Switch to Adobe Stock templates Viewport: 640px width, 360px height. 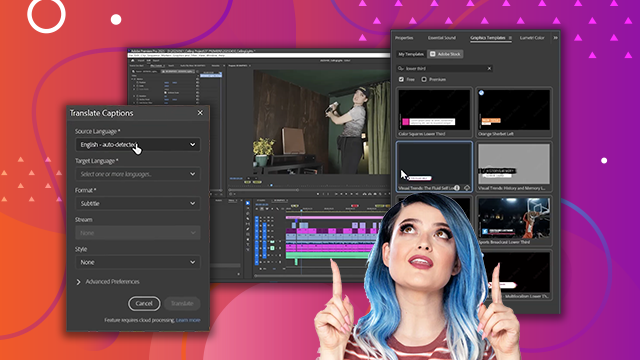(x=445, y=54)
